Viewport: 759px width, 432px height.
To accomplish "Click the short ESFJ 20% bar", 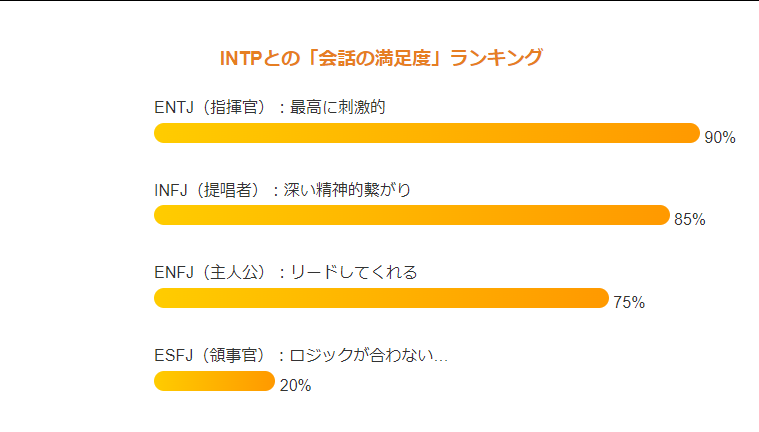I will (214, 381).
